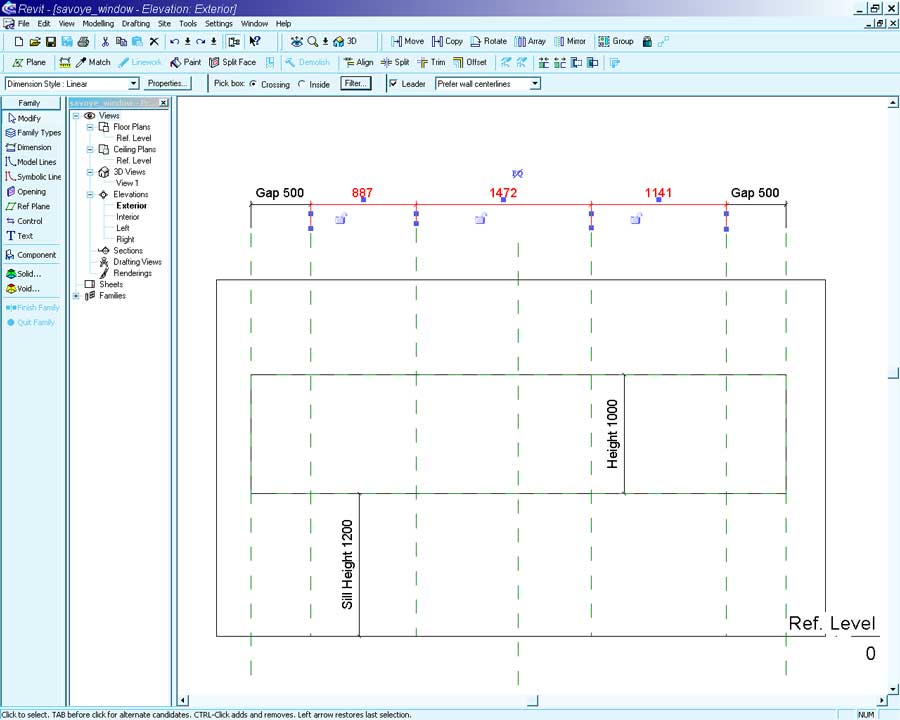Click the What's This help cursor icon

pos(255,41)
